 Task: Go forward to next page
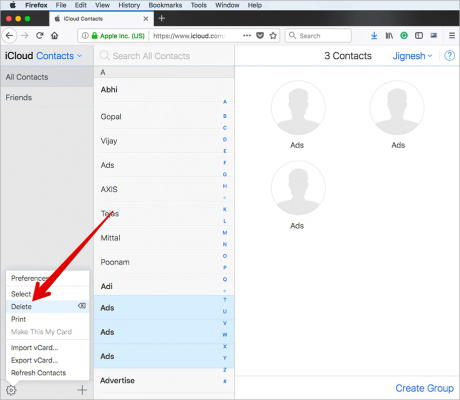(x=25, y=35)
